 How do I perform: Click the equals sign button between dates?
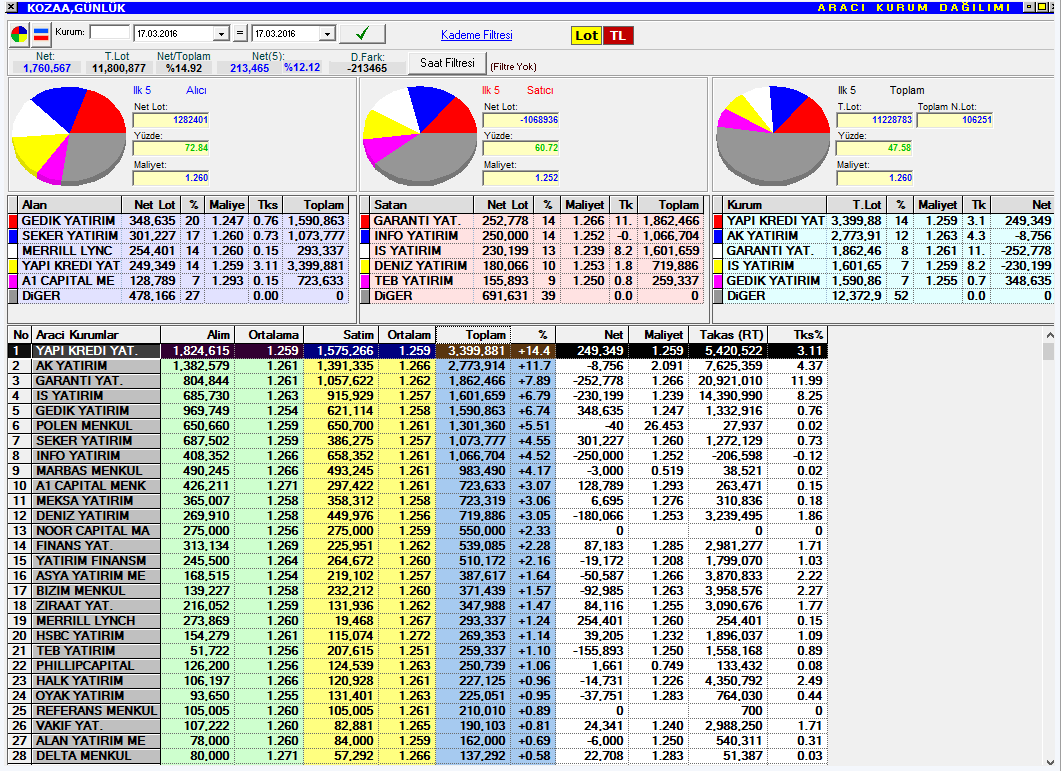point(240,34)
